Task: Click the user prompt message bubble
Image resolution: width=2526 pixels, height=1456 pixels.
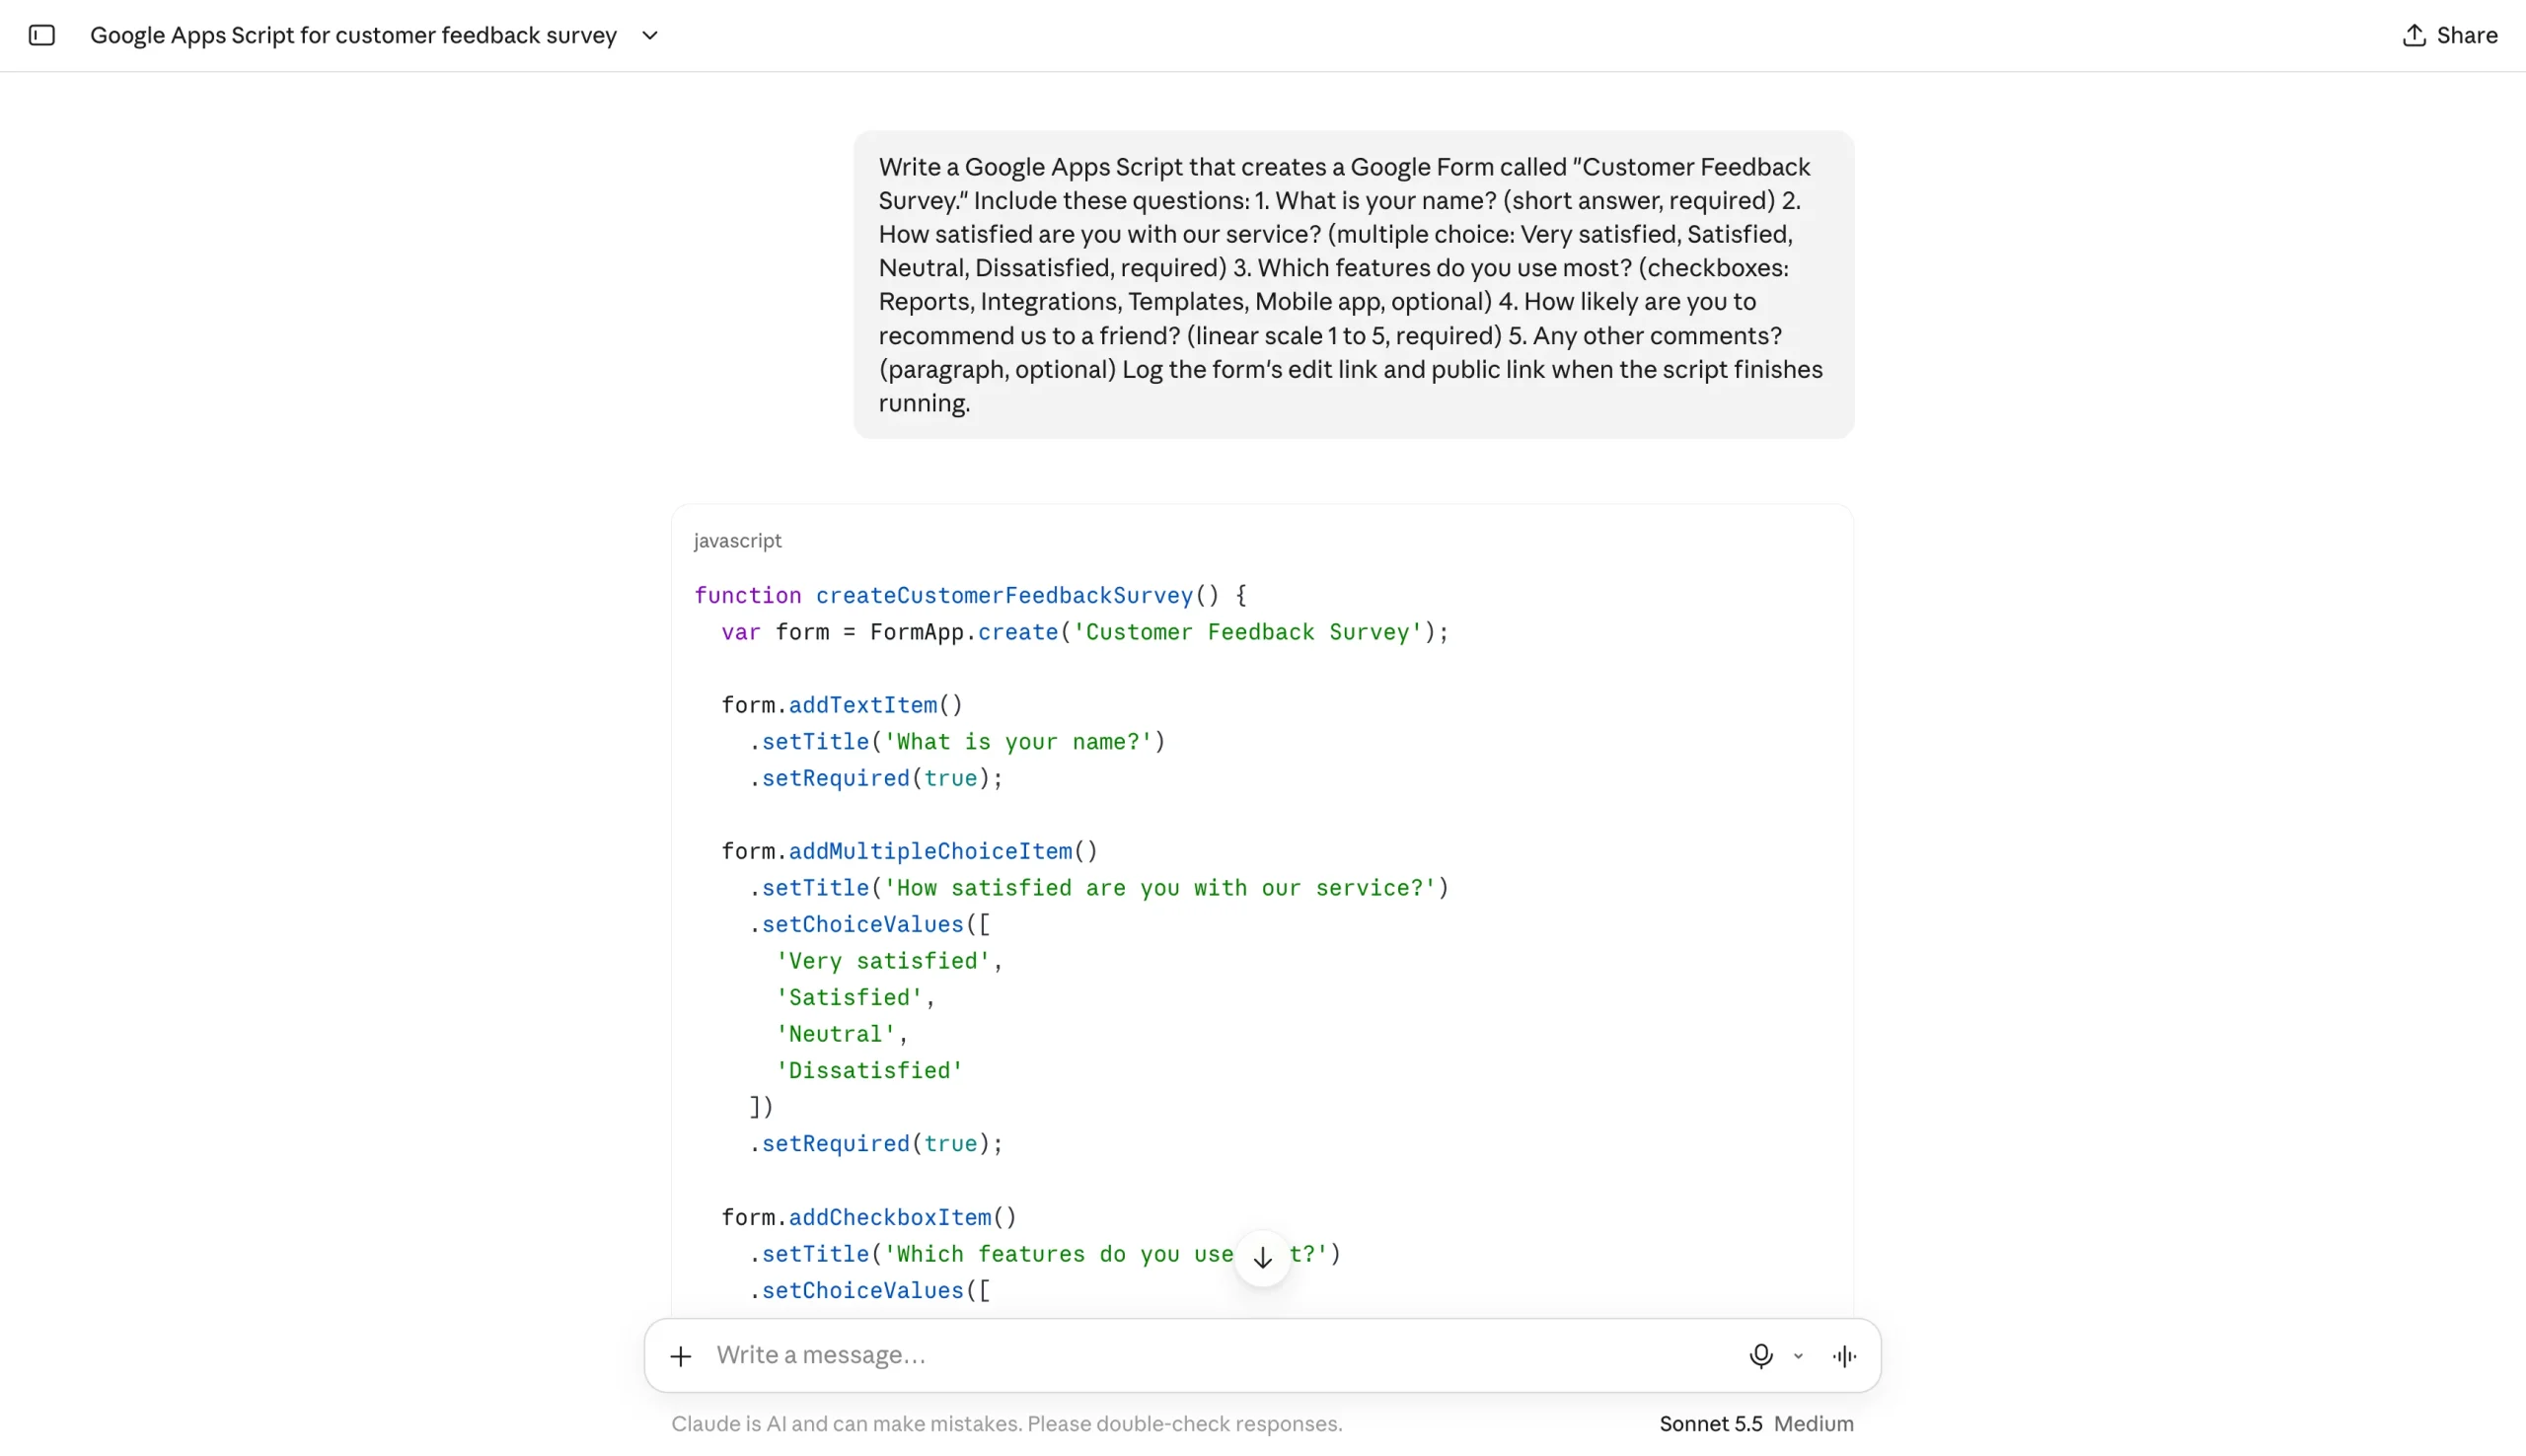Action: pyautogui.click(x=1353, y=285)
